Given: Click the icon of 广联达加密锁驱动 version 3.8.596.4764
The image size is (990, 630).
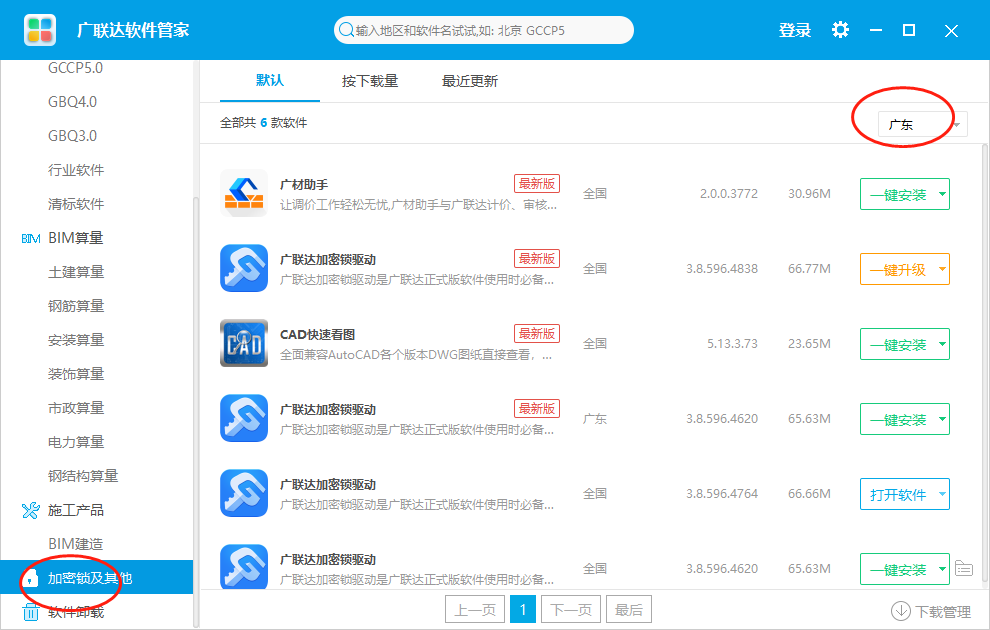Looking at the screenshot, I should [x=244, y=493].
